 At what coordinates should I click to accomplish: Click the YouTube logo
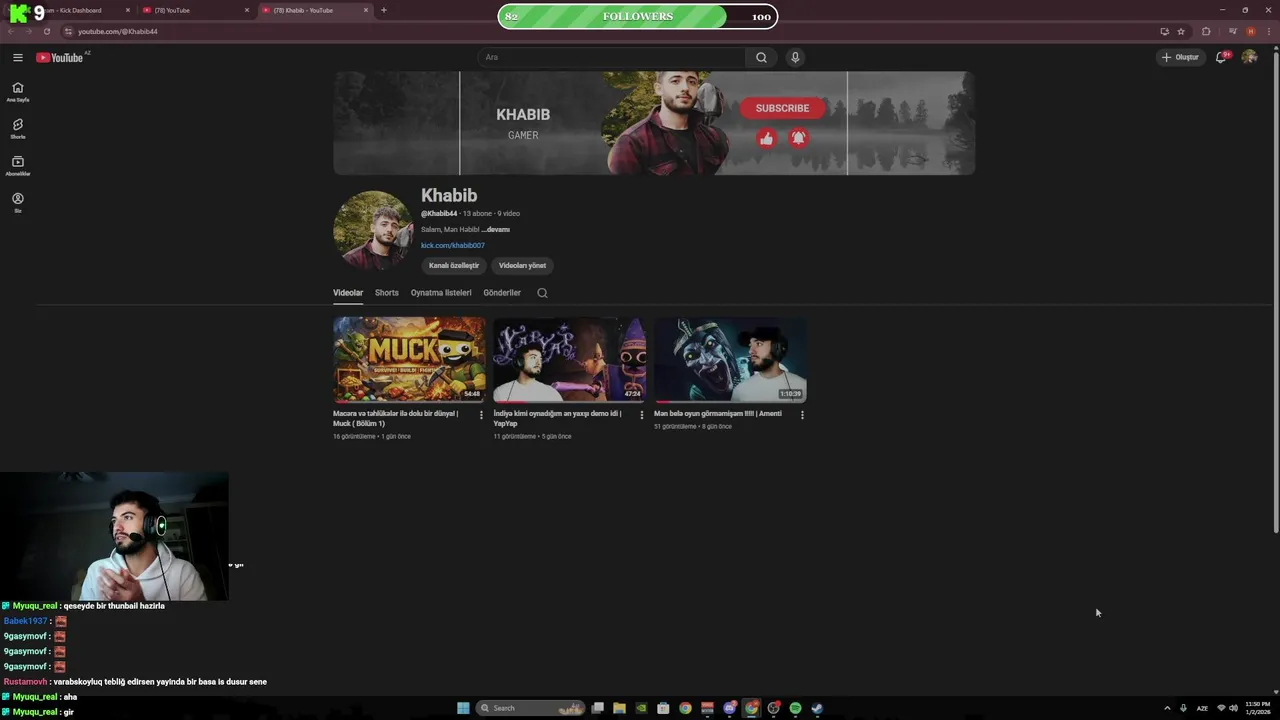point(60,57)
